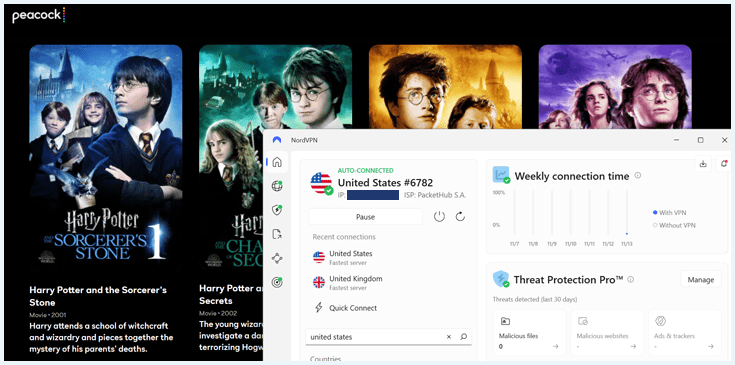
Task: Click the With VPN legend item
Action: pos(669,213)
